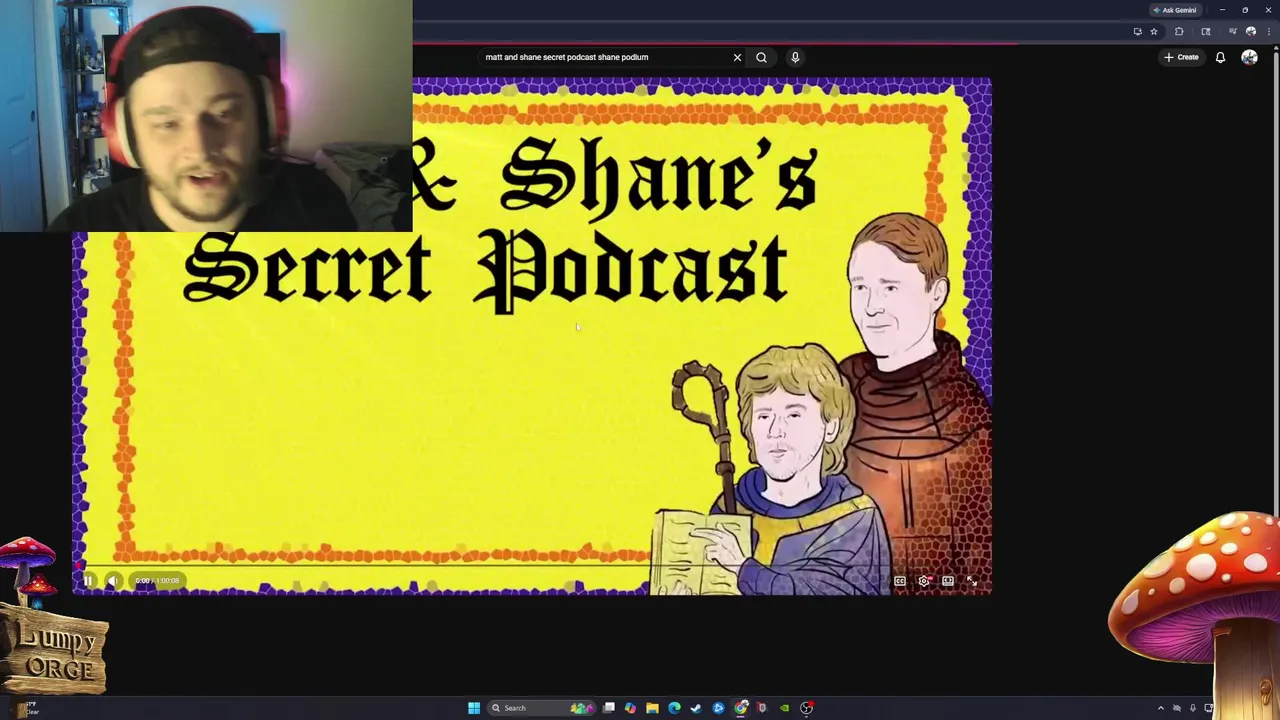Open File Explorer from the taskbar
This screenshot has height=720, width=1280.
(x=652, y=708)
